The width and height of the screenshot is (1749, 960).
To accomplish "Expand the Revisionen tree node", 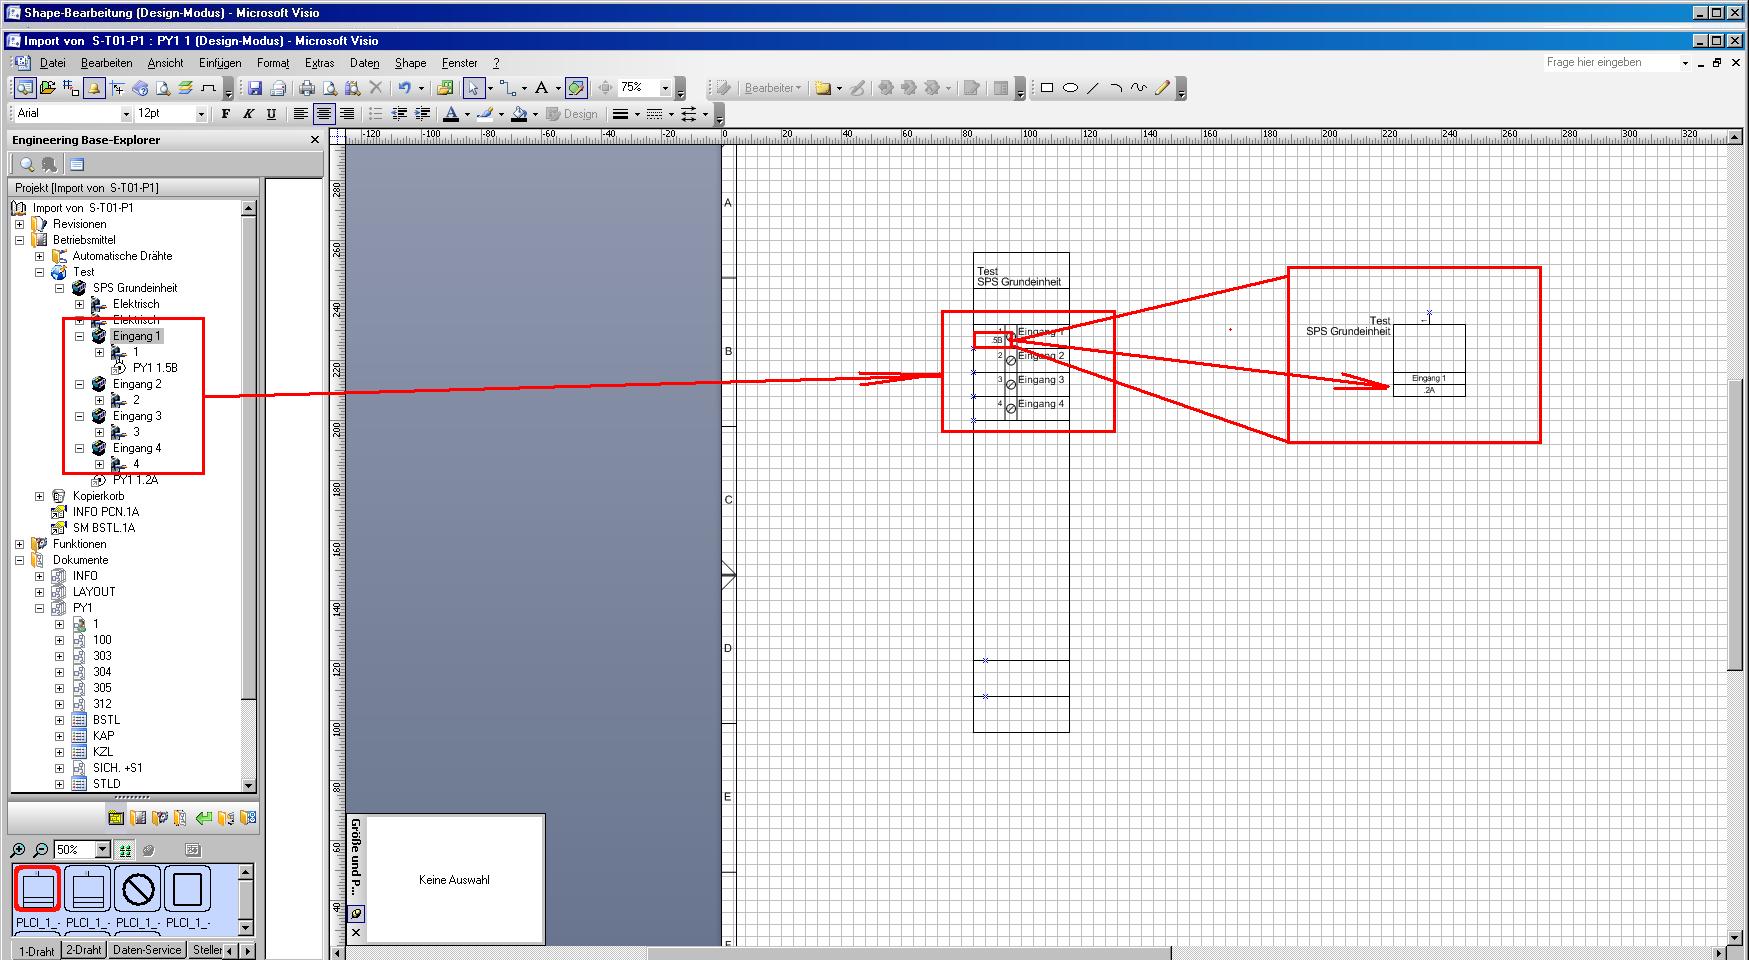I will [19, 224].
